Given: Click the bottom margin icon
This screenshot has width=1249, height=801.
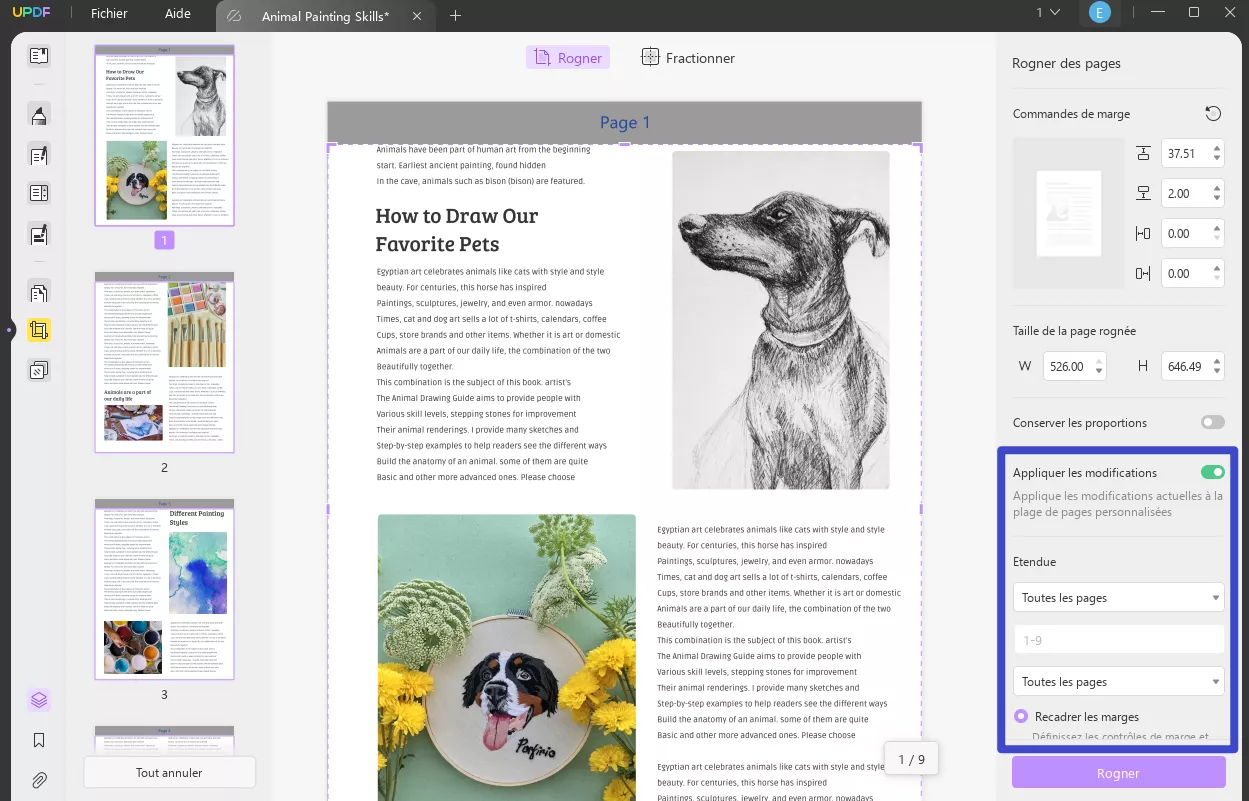Looking at the screenshot, I should coord(1144,194).
